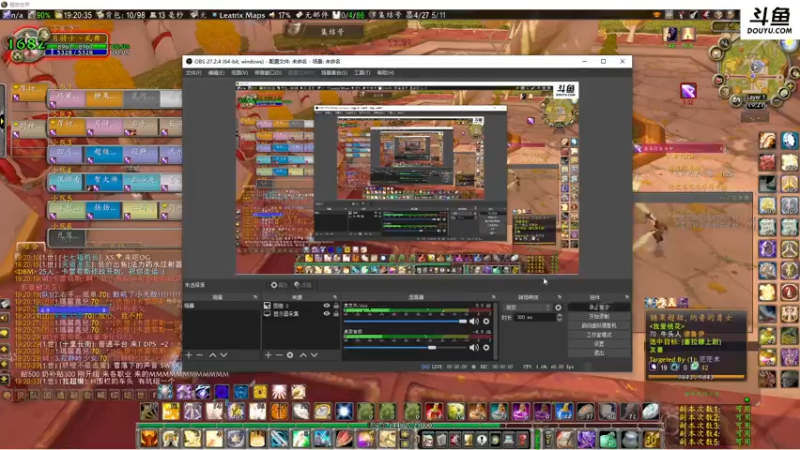
Task: Open source properties gear in sources toolbar
Action: (290, 355)
